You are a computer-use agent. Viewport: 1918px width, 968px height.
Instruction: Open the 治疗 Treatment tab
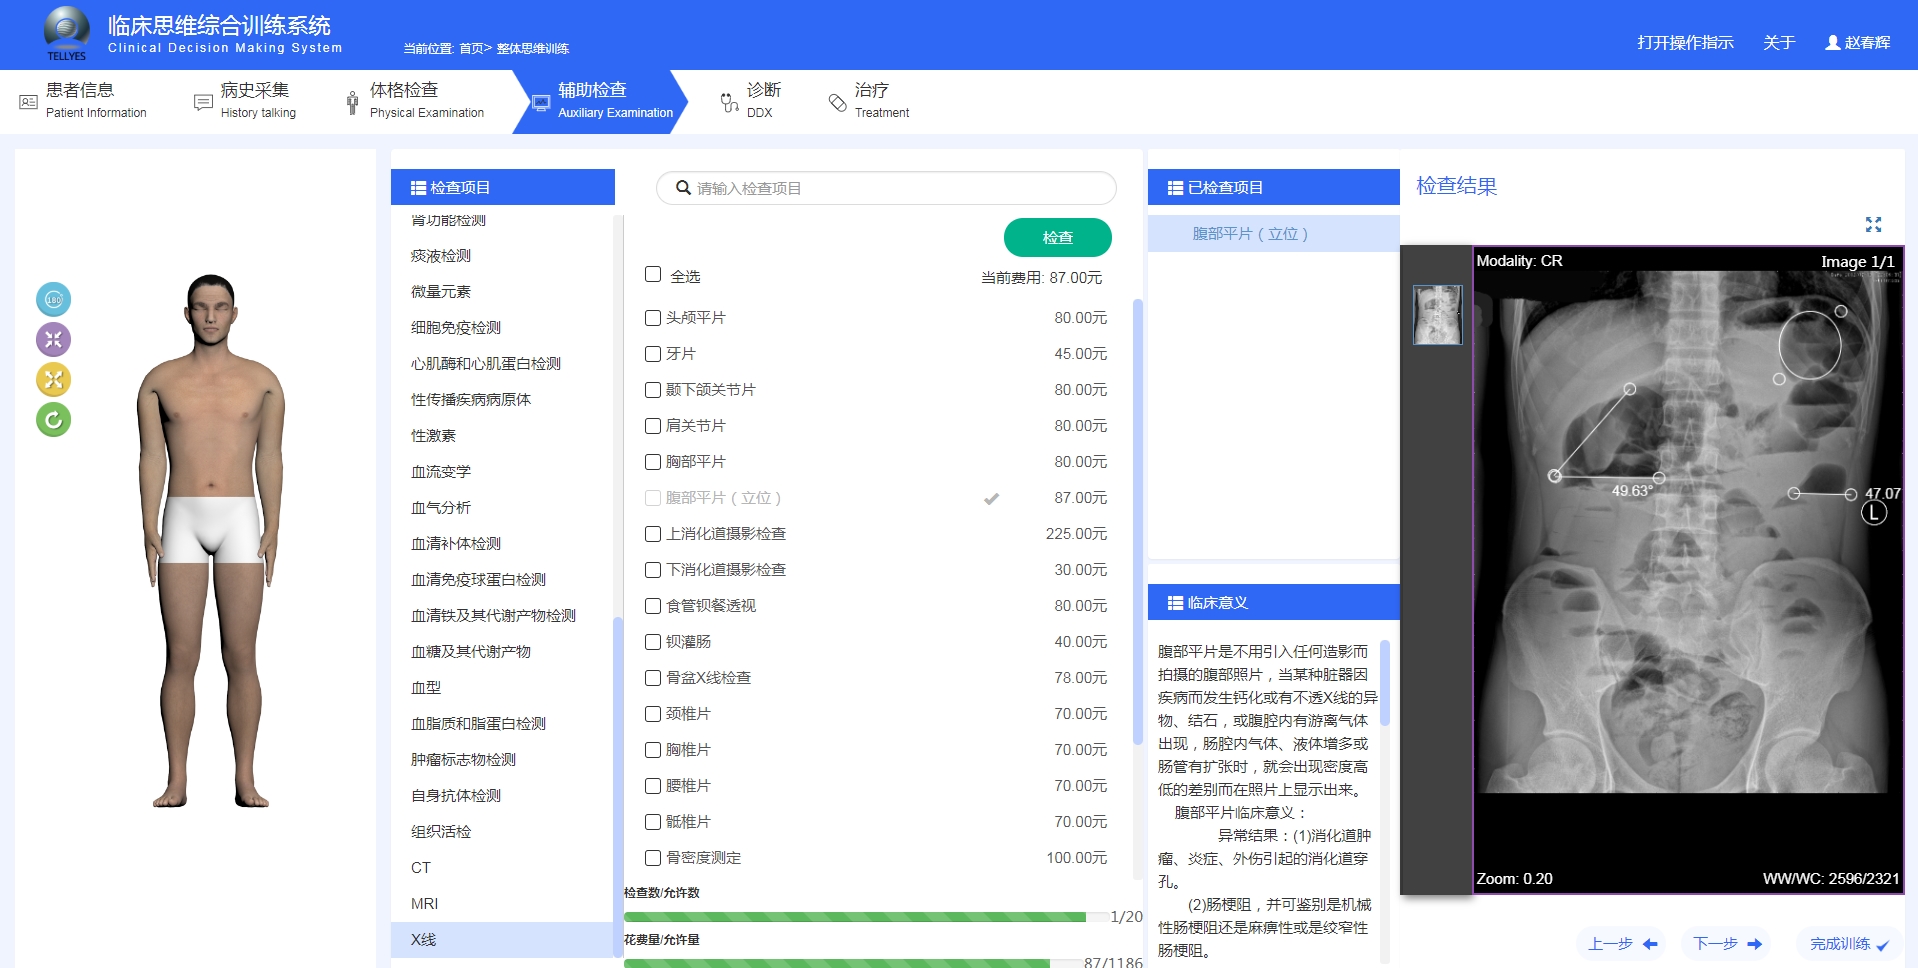click(x=869, y=100)
